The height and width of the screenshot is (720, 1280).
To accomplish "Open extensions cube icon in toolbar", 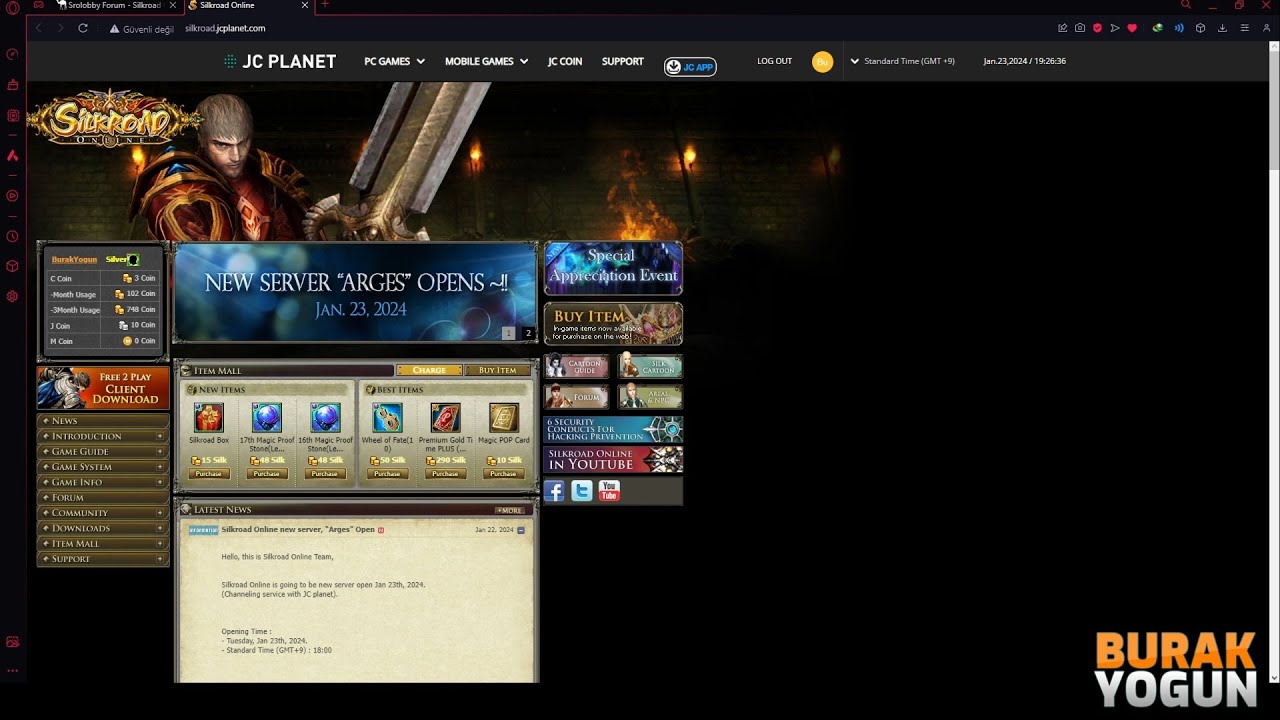I will (x=1200, y=28).
